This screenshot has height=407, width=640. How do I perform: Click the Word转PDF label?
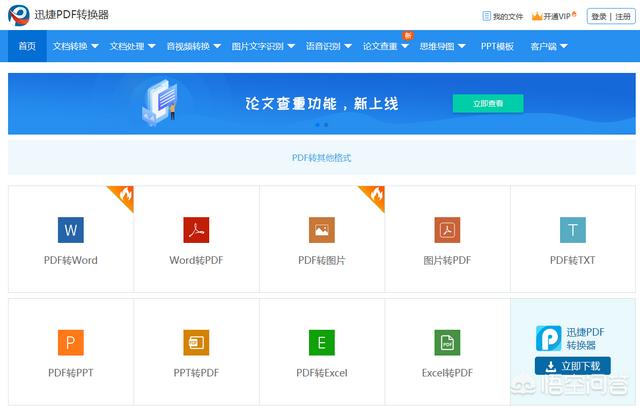pos(196,260)
